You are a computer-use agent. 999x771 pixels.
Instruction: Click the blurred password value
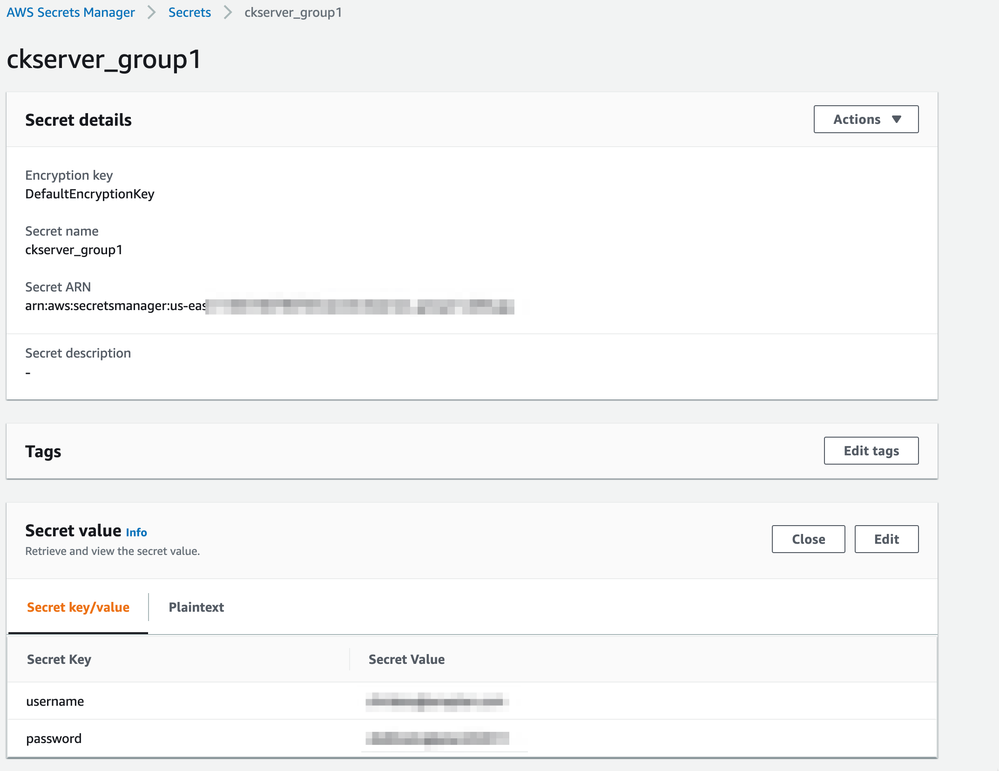(x=437, y=739)
